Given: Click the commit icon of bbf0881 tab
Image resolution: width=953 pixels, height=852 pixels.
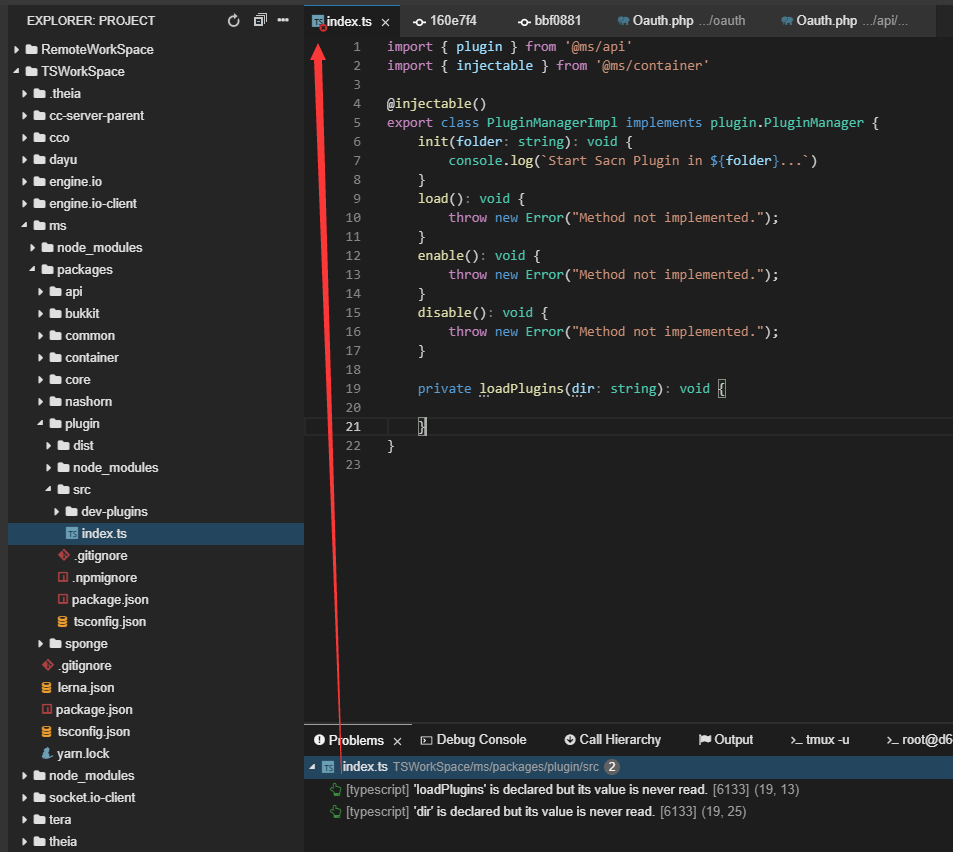Looking at the screenshot, I should click(525, 22).
